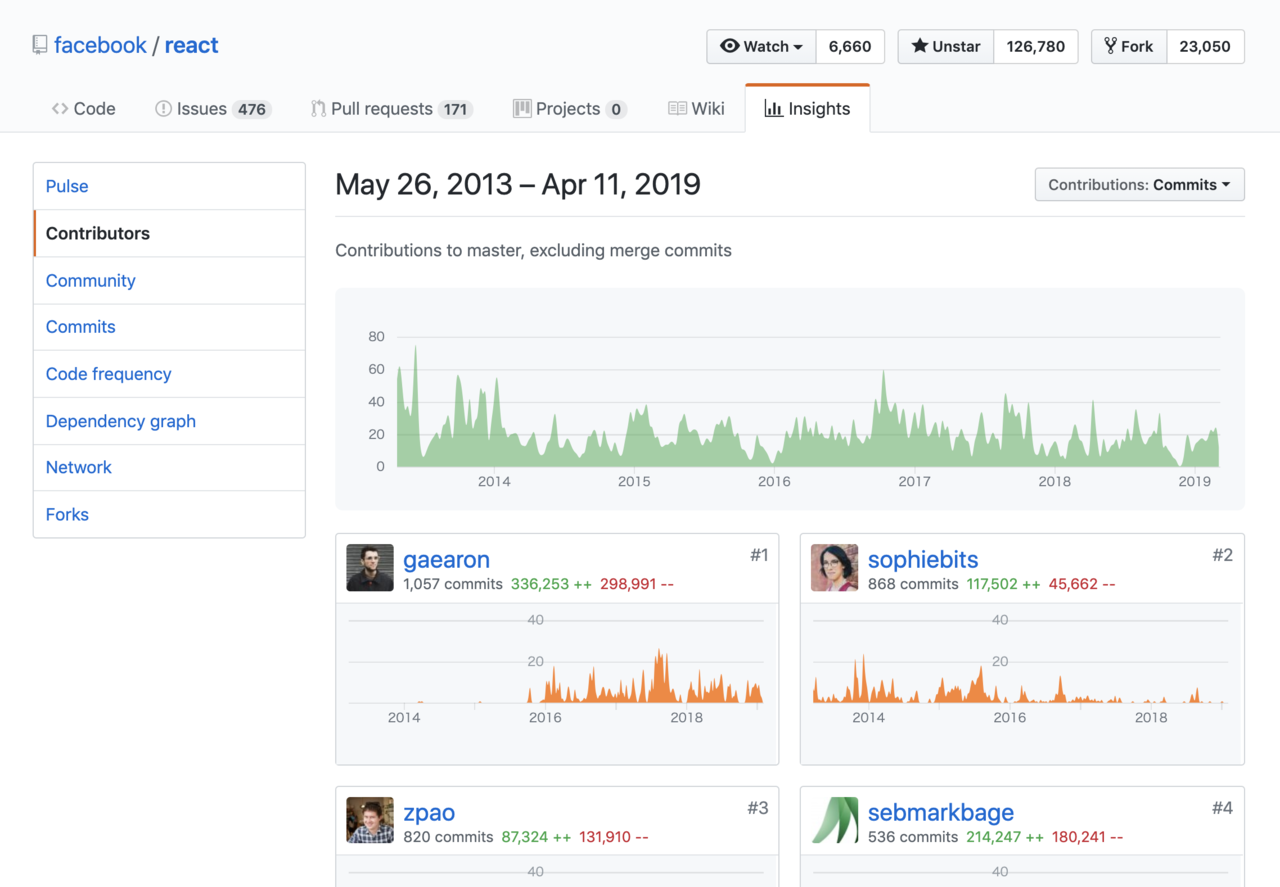This screenshot has height=887, width=1280.
Task: Click the Unstar star icon
Action: 919,46
